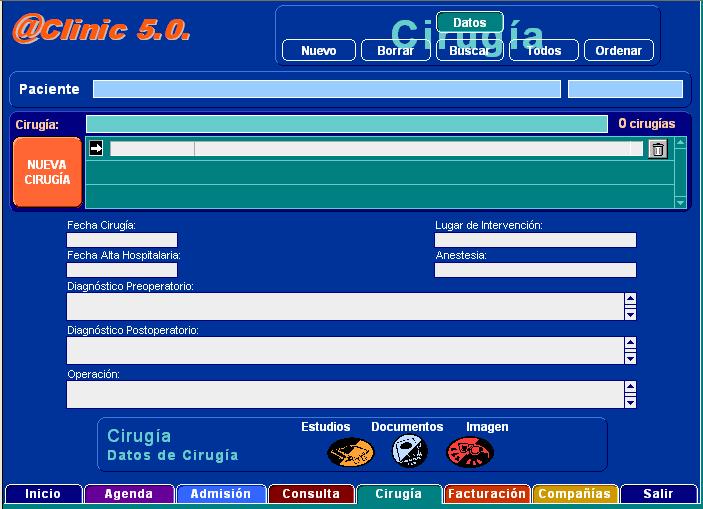The width and height of the screenshot is (703, 509).
Task: Switch to the Inicio tab
Action: [x=43, y=494]
